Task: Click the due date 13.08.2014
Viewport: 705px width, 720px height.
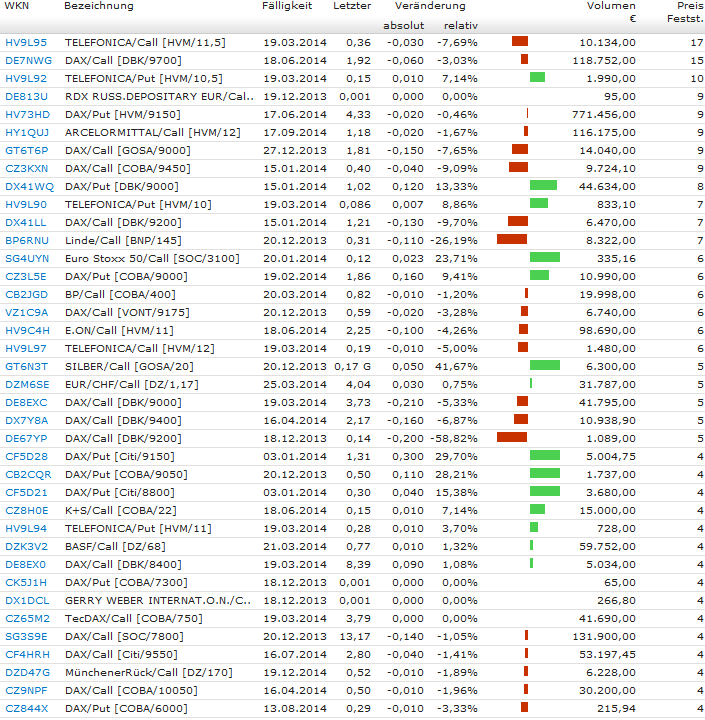Action: [x=295, y=709]
